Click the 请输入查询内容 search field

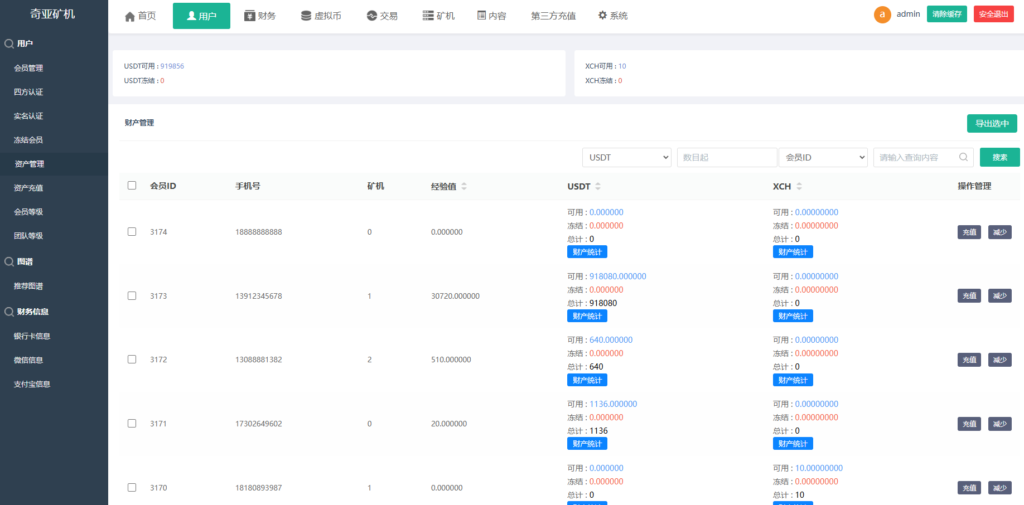coord(923,157)
